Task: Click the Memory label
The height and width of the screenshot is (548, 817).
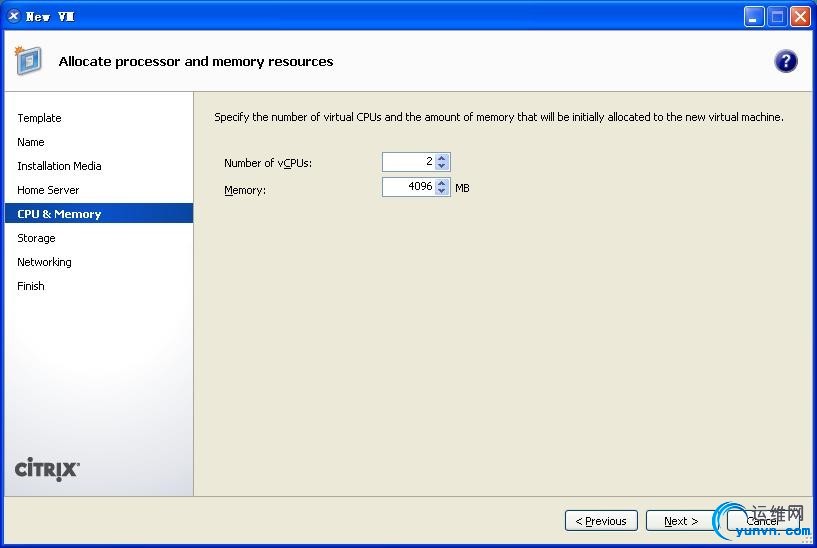Action: [x=245, y=190]
